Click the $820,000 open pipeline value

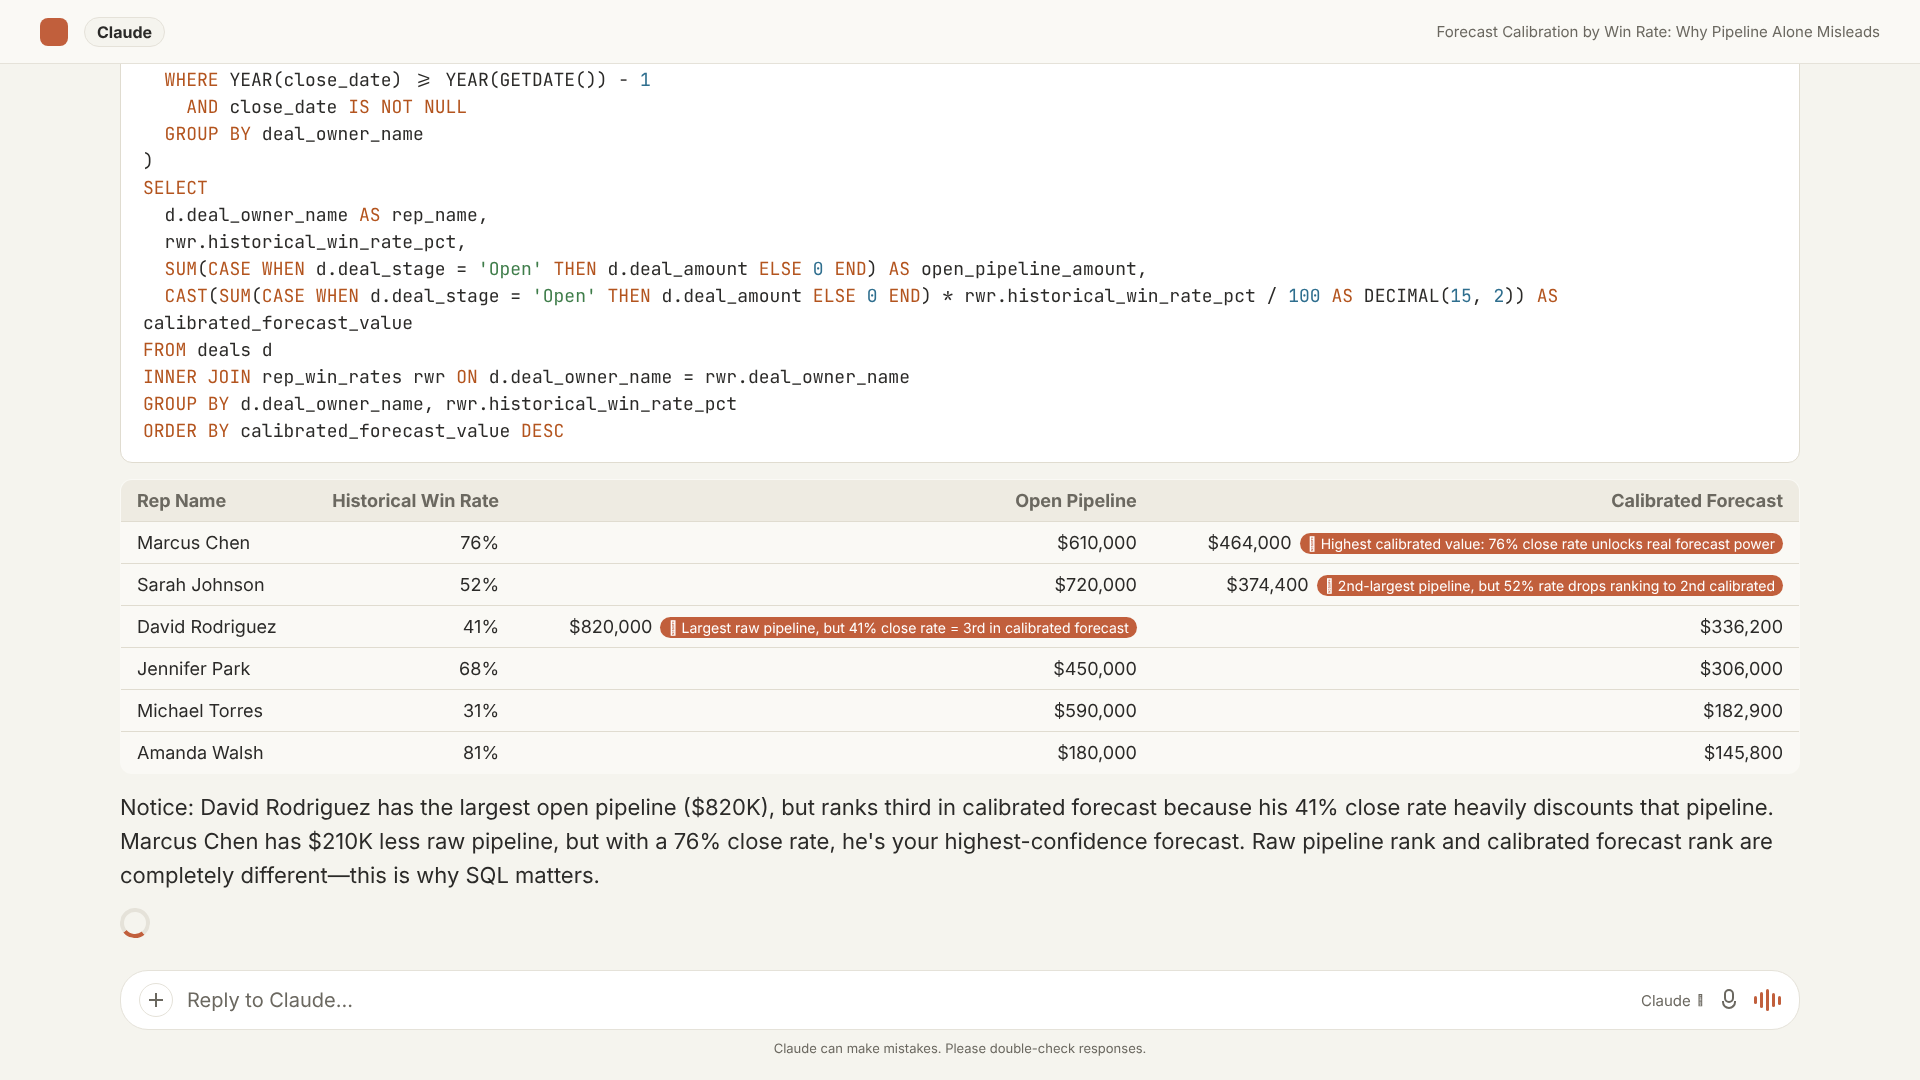coord(610,627)
